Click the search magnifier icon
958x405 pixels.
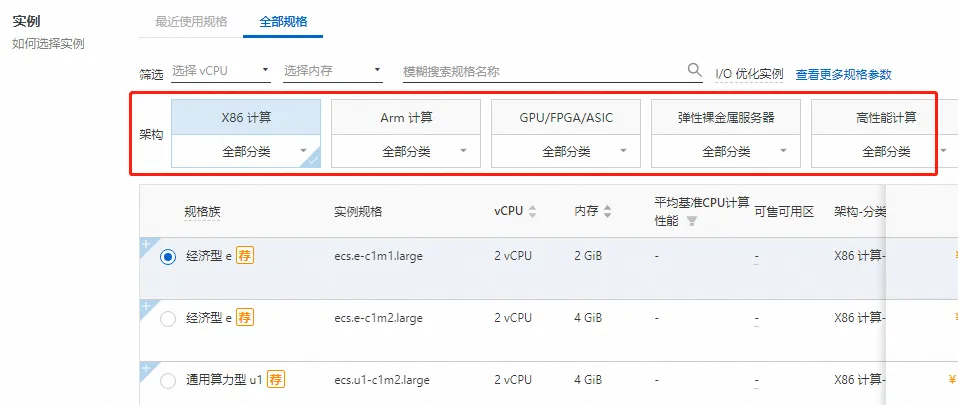coord(695,70)
